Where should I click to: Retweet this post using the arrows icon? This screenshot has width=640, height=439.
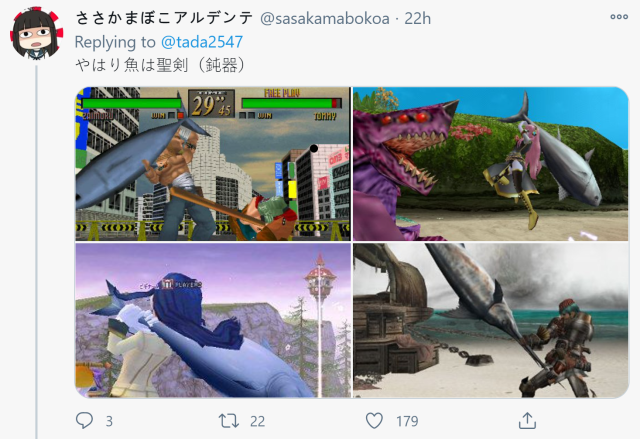[x=229, y=421]
